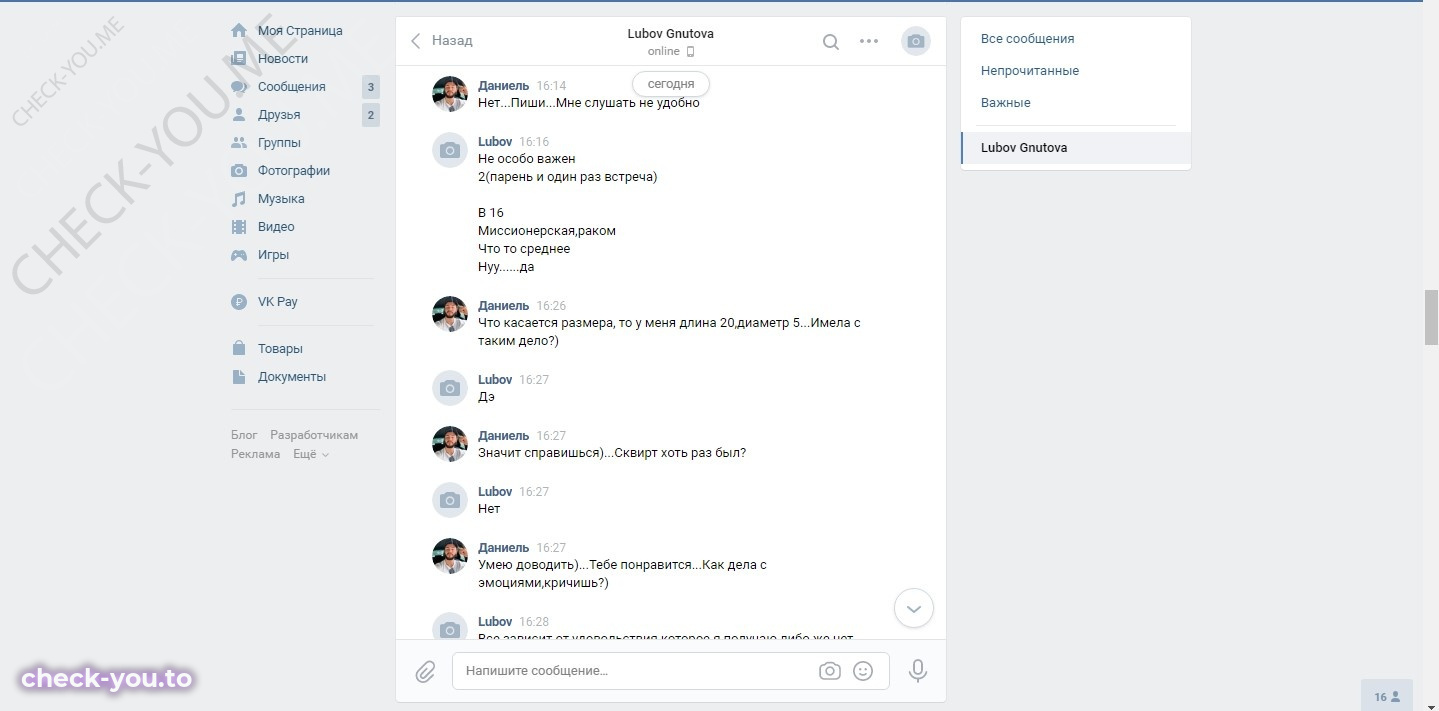Open Видео in the left menu
This screenshot has height=711, width=1439.
click(276, 227)
